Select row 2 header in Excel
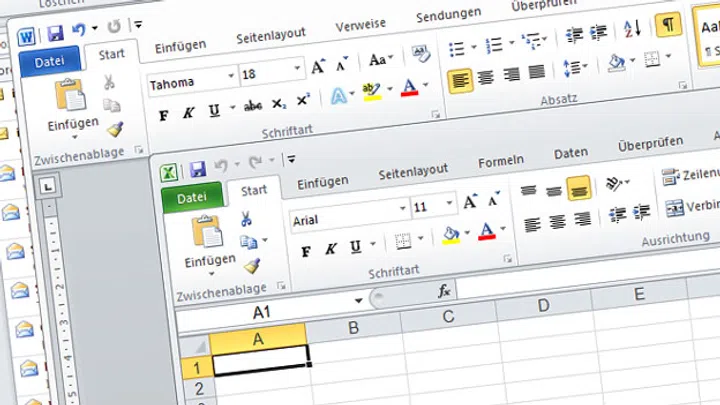 coord(199,389)
